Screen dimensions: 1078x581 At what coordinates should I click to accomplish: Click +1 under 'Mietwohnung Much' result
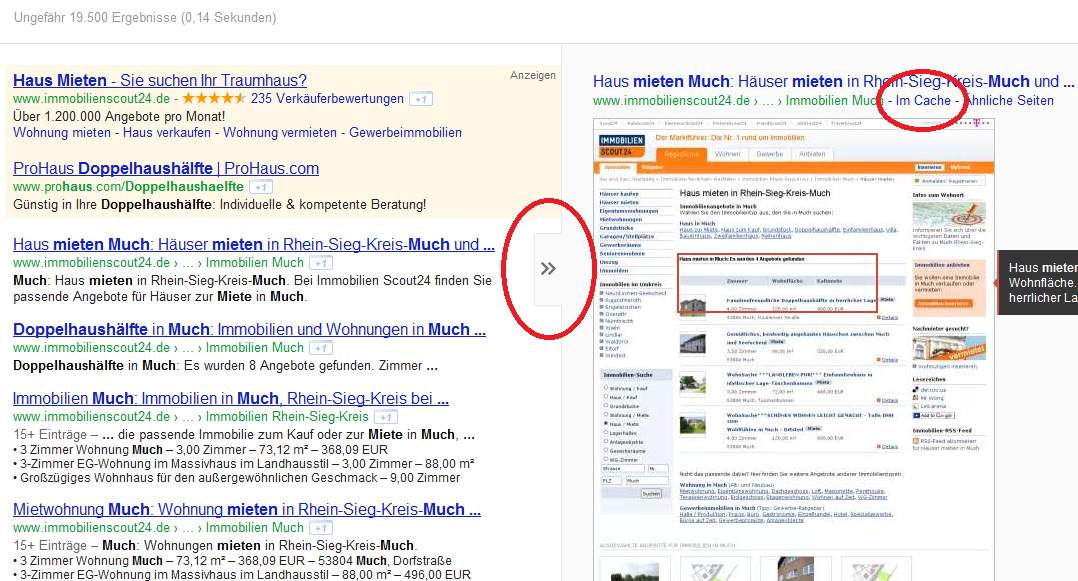point(320,528)
